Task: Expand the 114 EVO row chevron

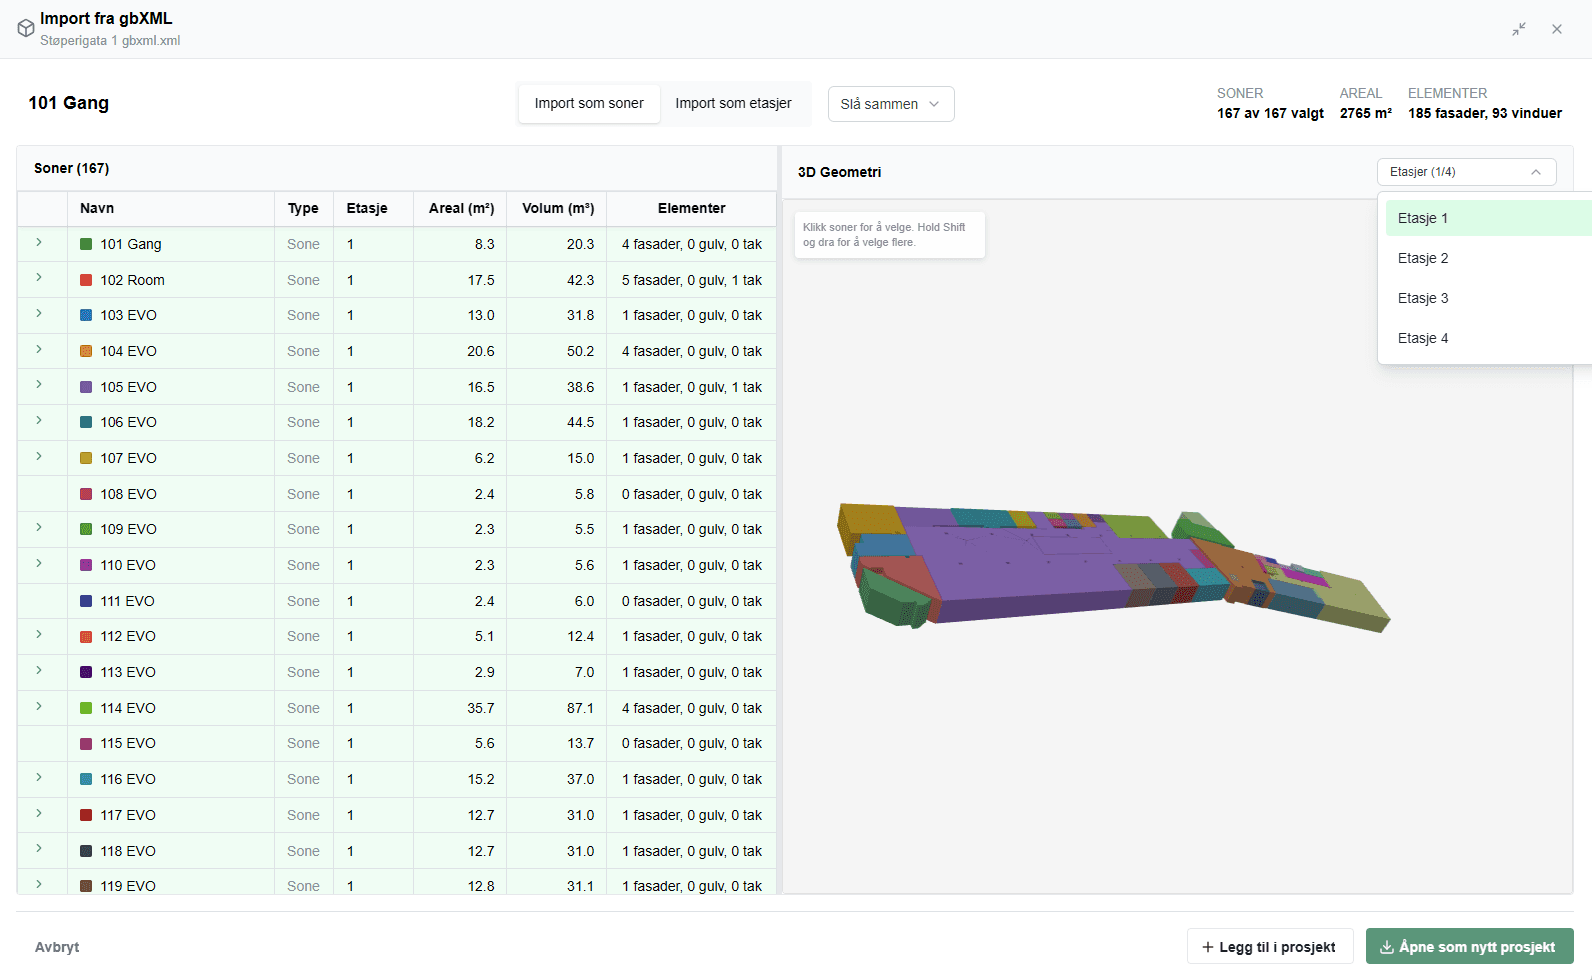Action: point(39,706)
